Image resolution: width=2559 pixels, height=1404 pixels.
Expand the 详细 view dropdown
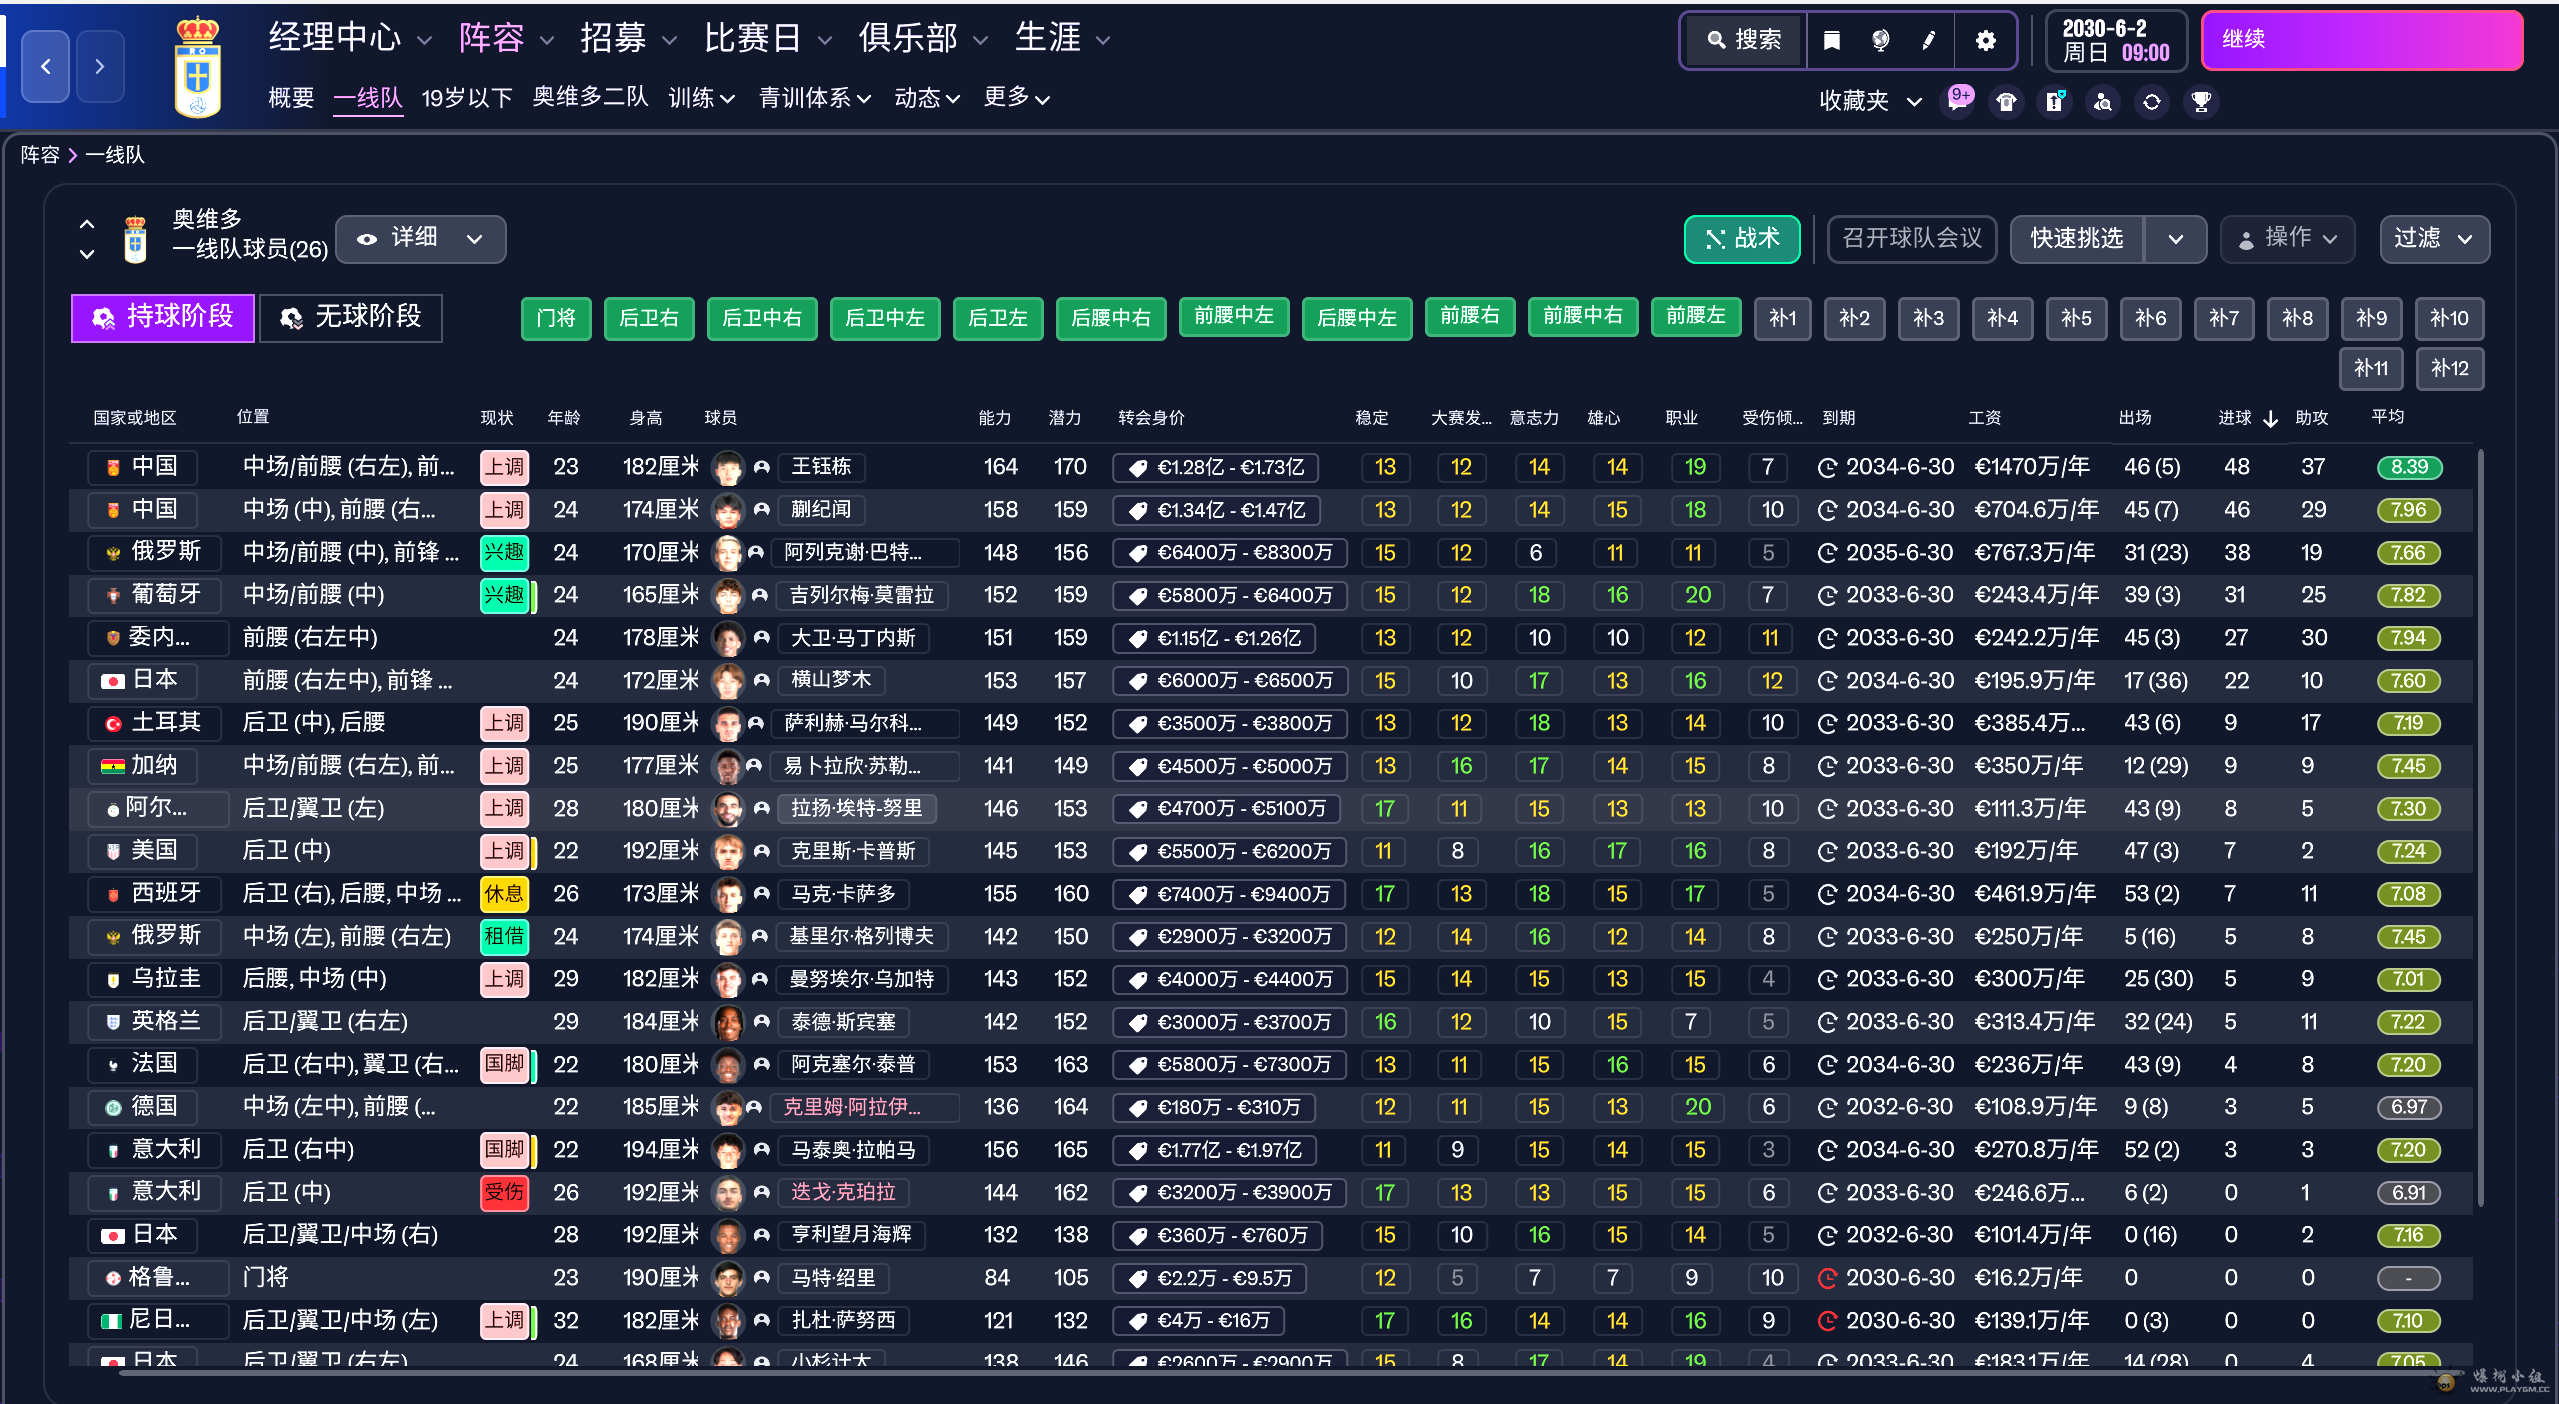[421, 238]
